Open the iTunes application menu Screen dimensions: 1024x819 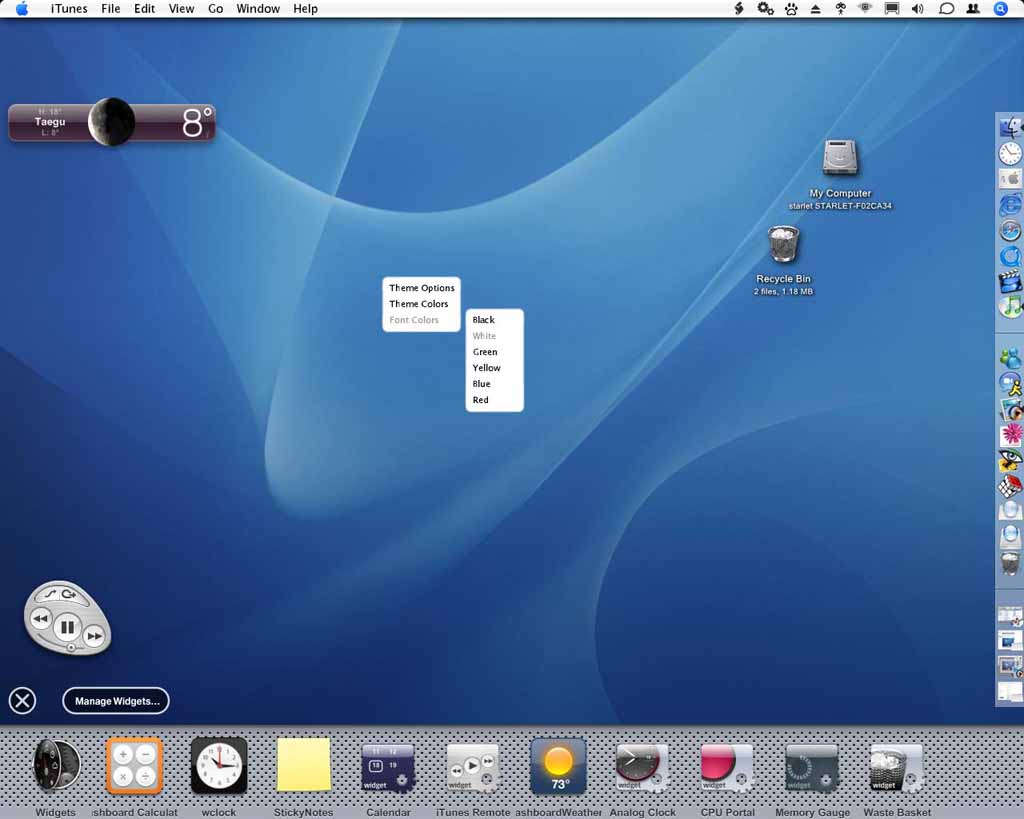tap(69, 8)
